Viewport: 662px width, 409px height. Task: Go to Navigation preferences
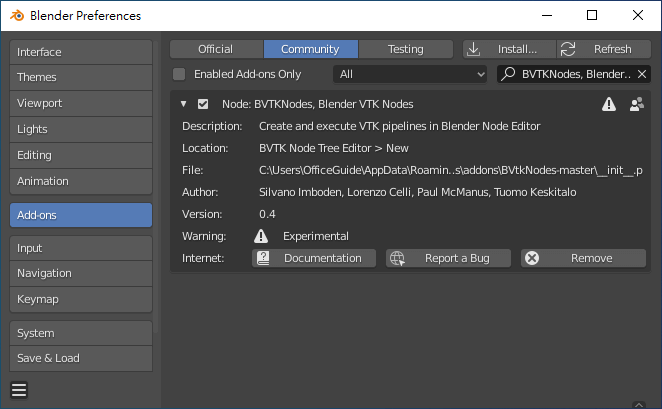(81, 274)
